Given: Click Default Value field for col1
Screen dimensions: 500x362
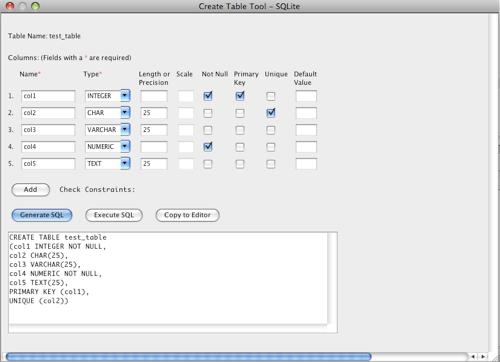Looking at the screenshot, I should 306,96.
